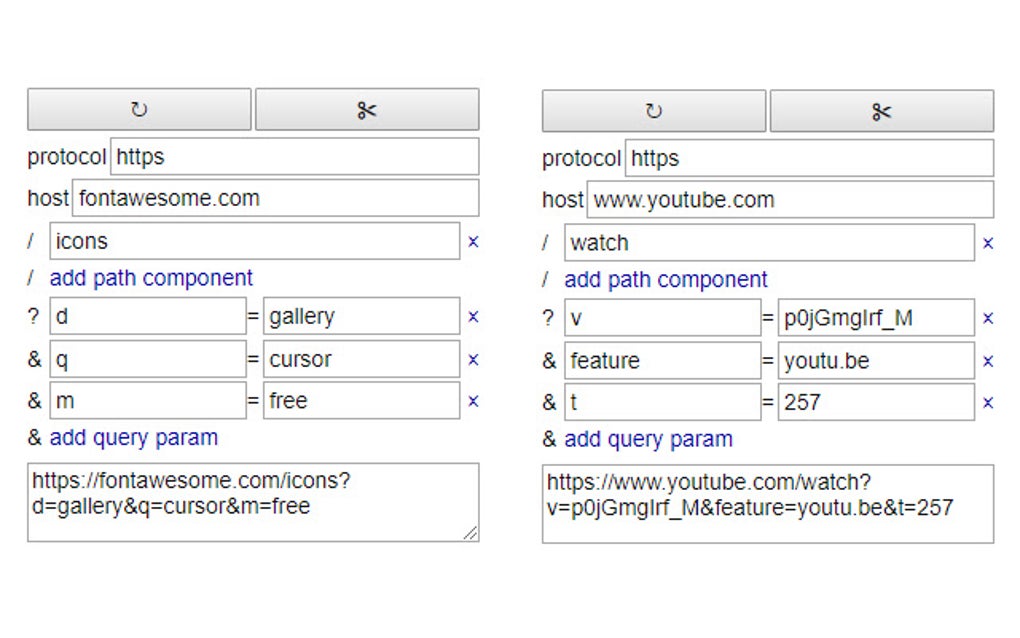This screenshot has width=1020, height=638.
Task: Remove the "d=gallery" query param
Action: click(473, 316)
